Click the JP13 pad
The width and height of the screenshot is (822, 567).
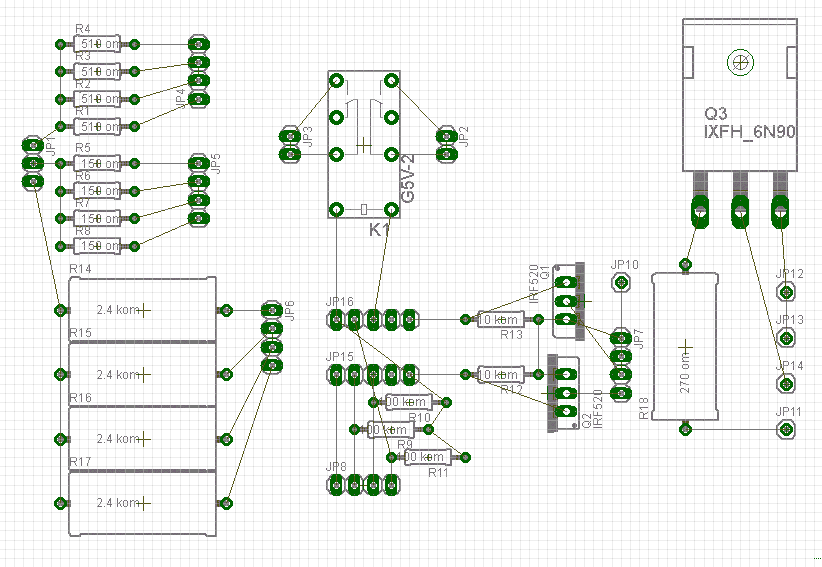click(786, 338)
